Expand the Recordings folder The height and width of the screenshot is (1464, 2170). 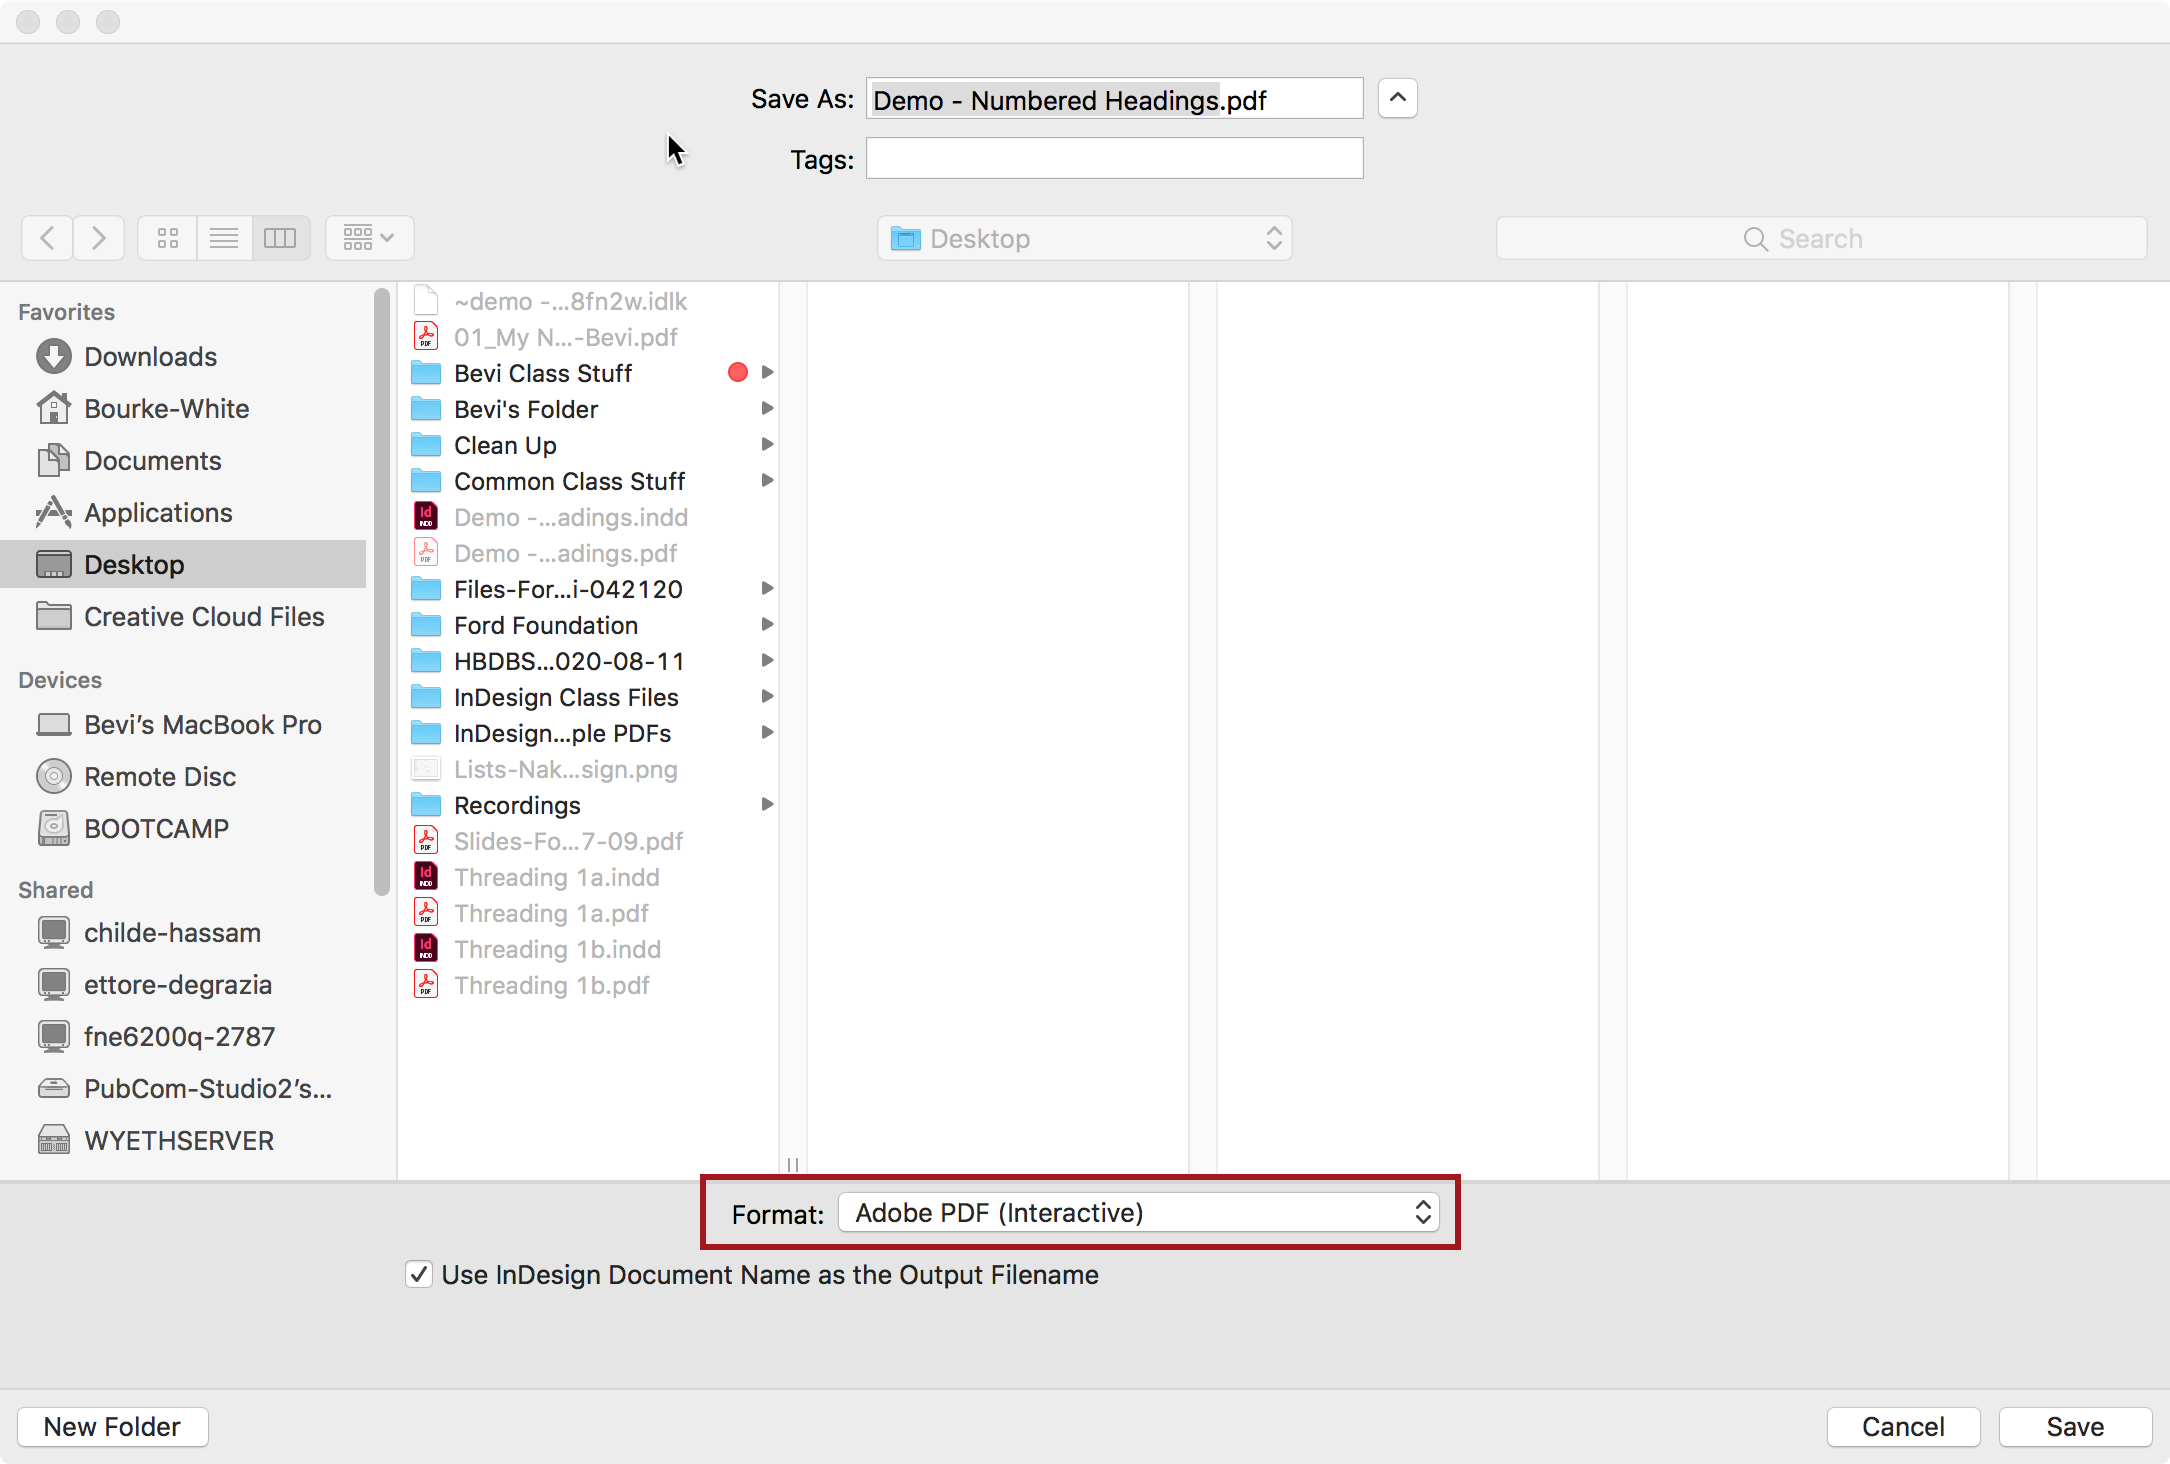click(x=766, y=804)
